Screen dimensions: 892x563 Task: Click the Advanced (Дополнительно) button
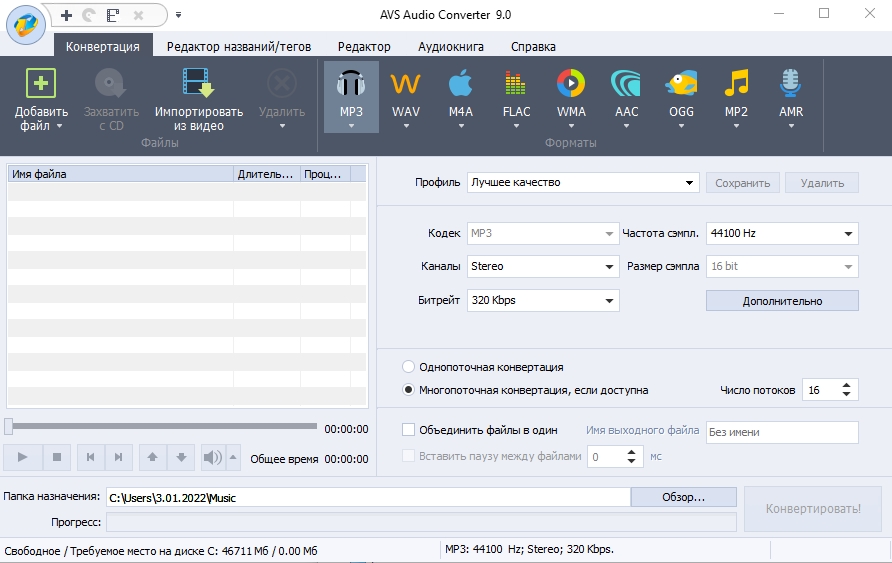pyautogui.click(x=782, y=301)
